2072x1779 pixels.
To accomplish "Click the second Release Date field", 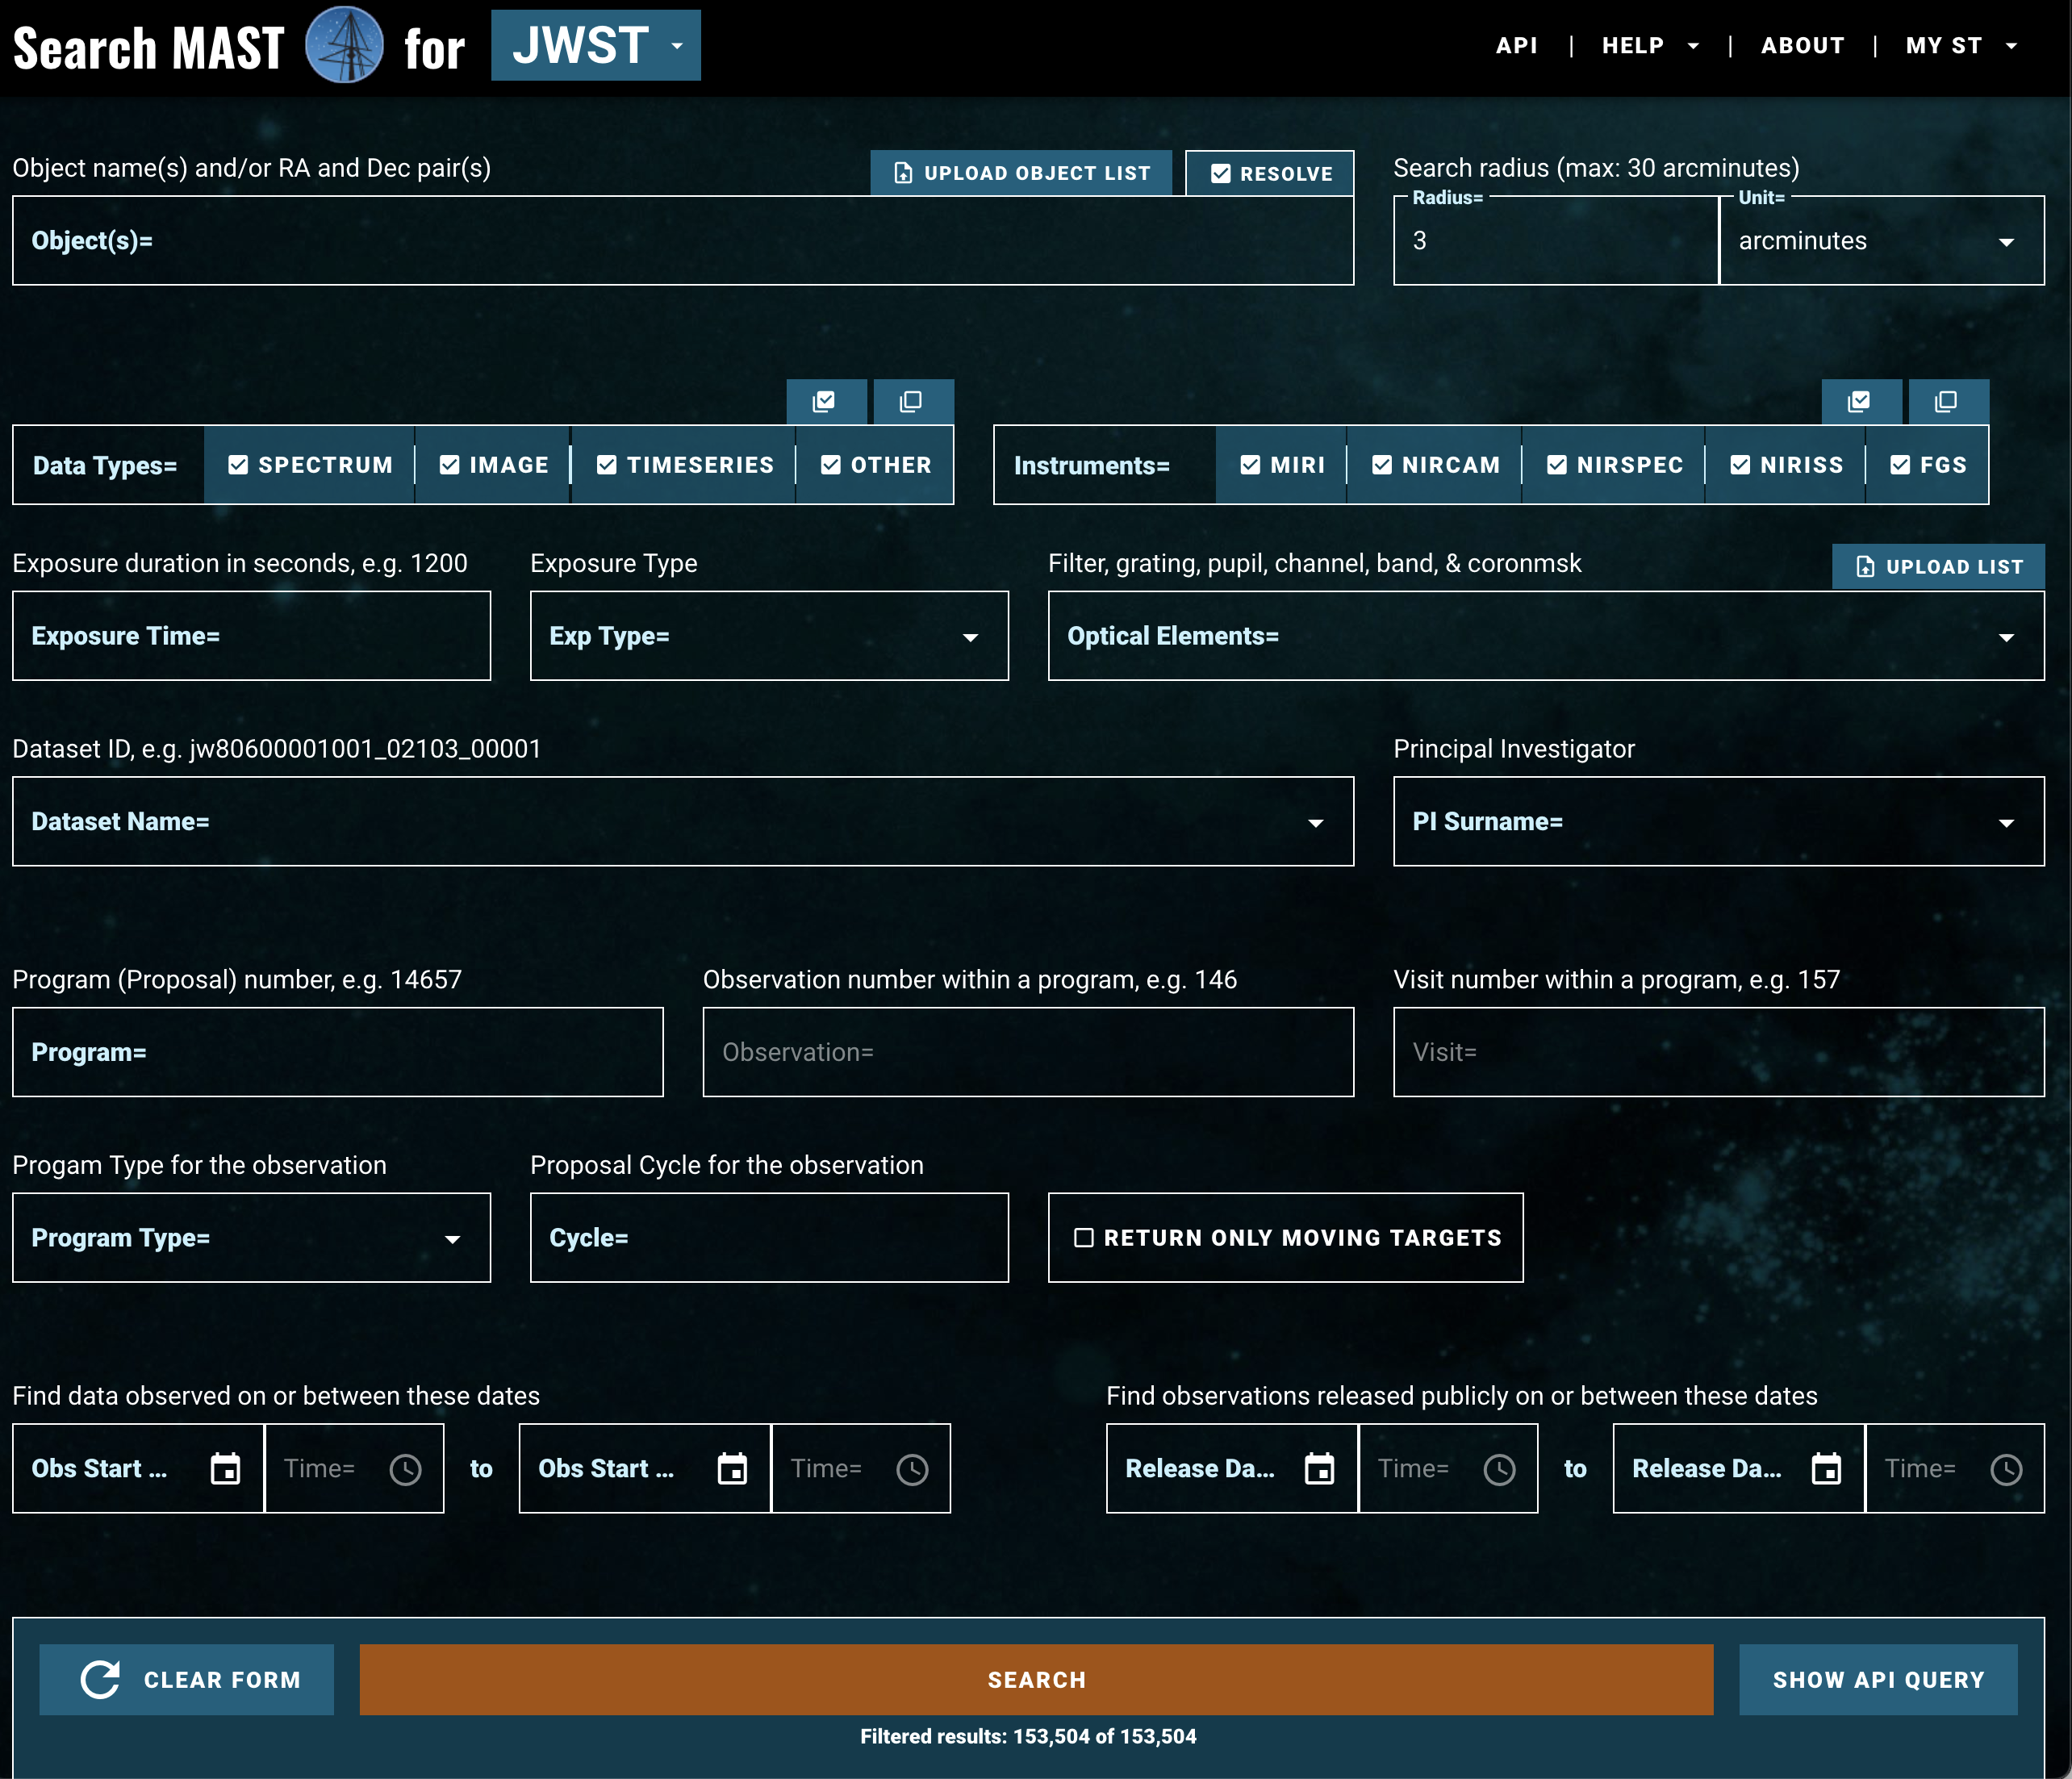I will [1739, 1469].
